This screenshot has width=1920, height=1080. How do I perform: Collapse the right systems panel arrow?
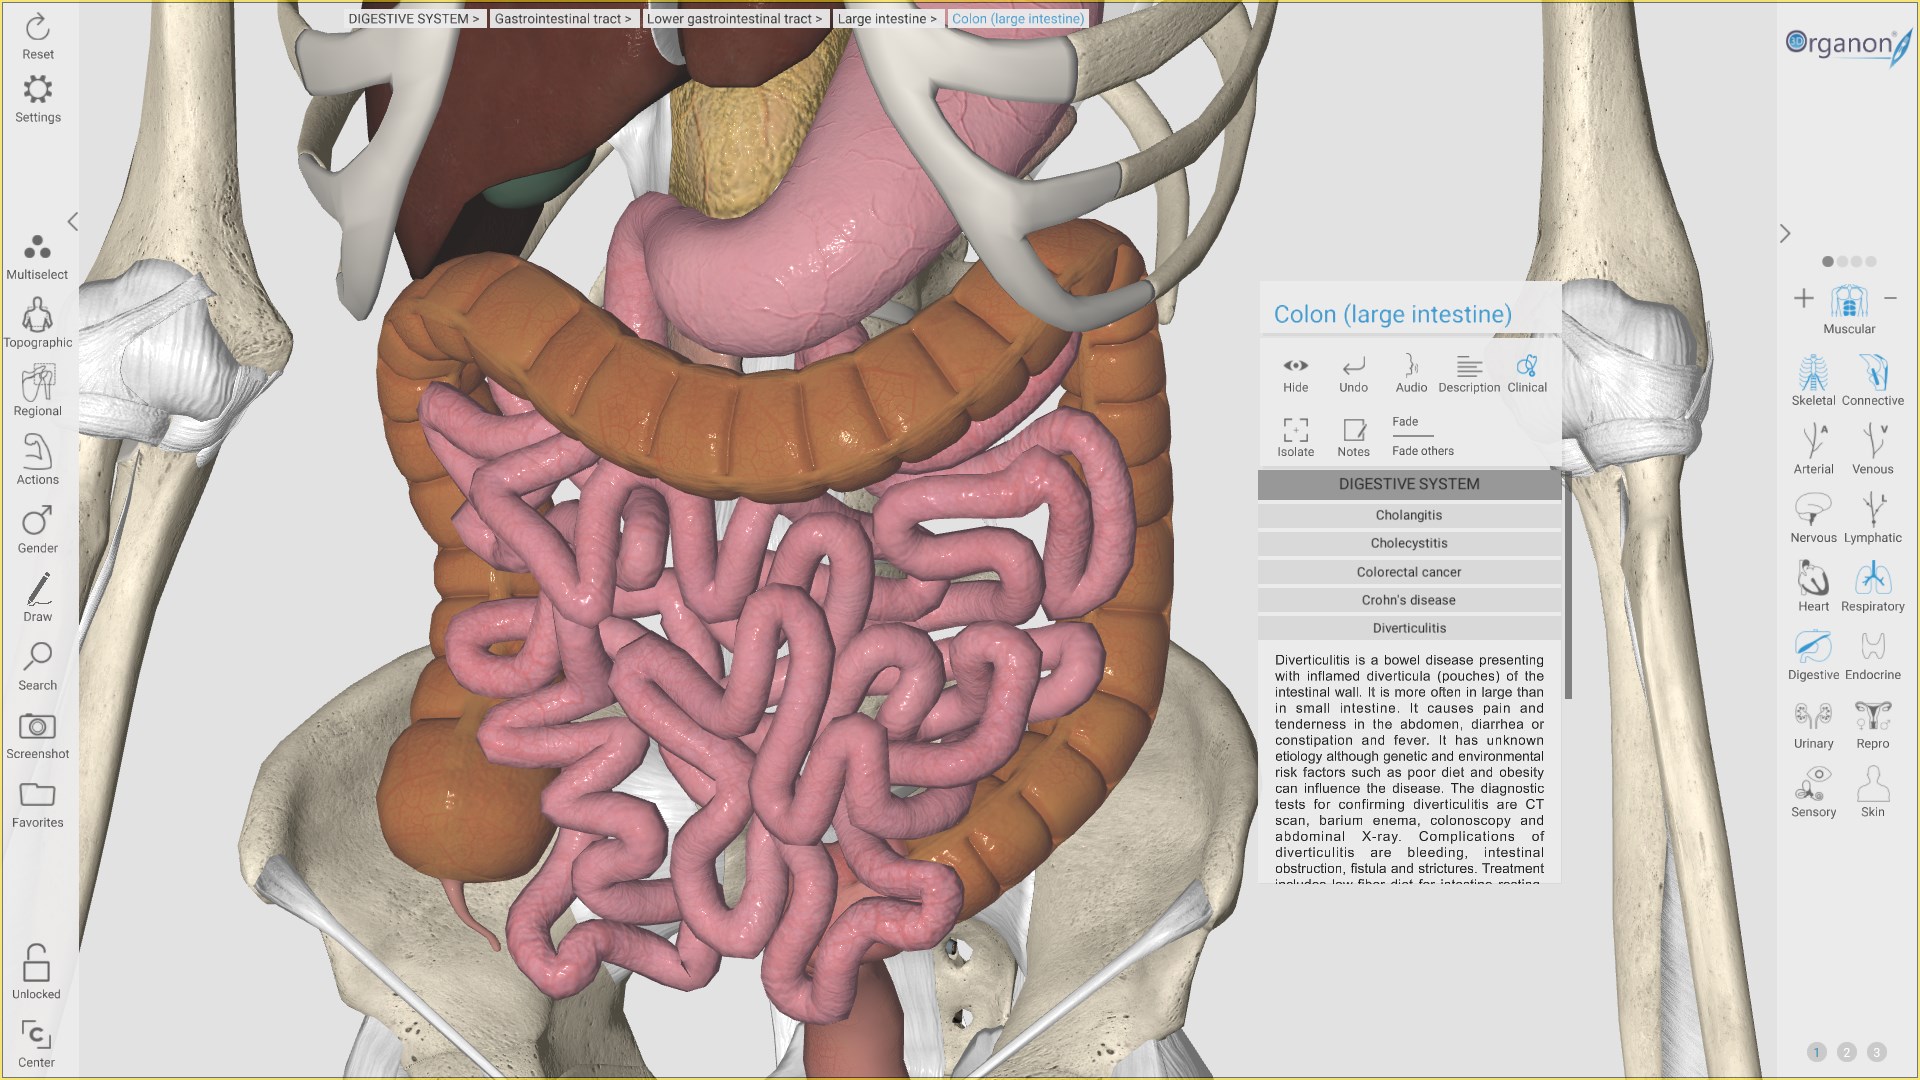(x=1785, y=234)
